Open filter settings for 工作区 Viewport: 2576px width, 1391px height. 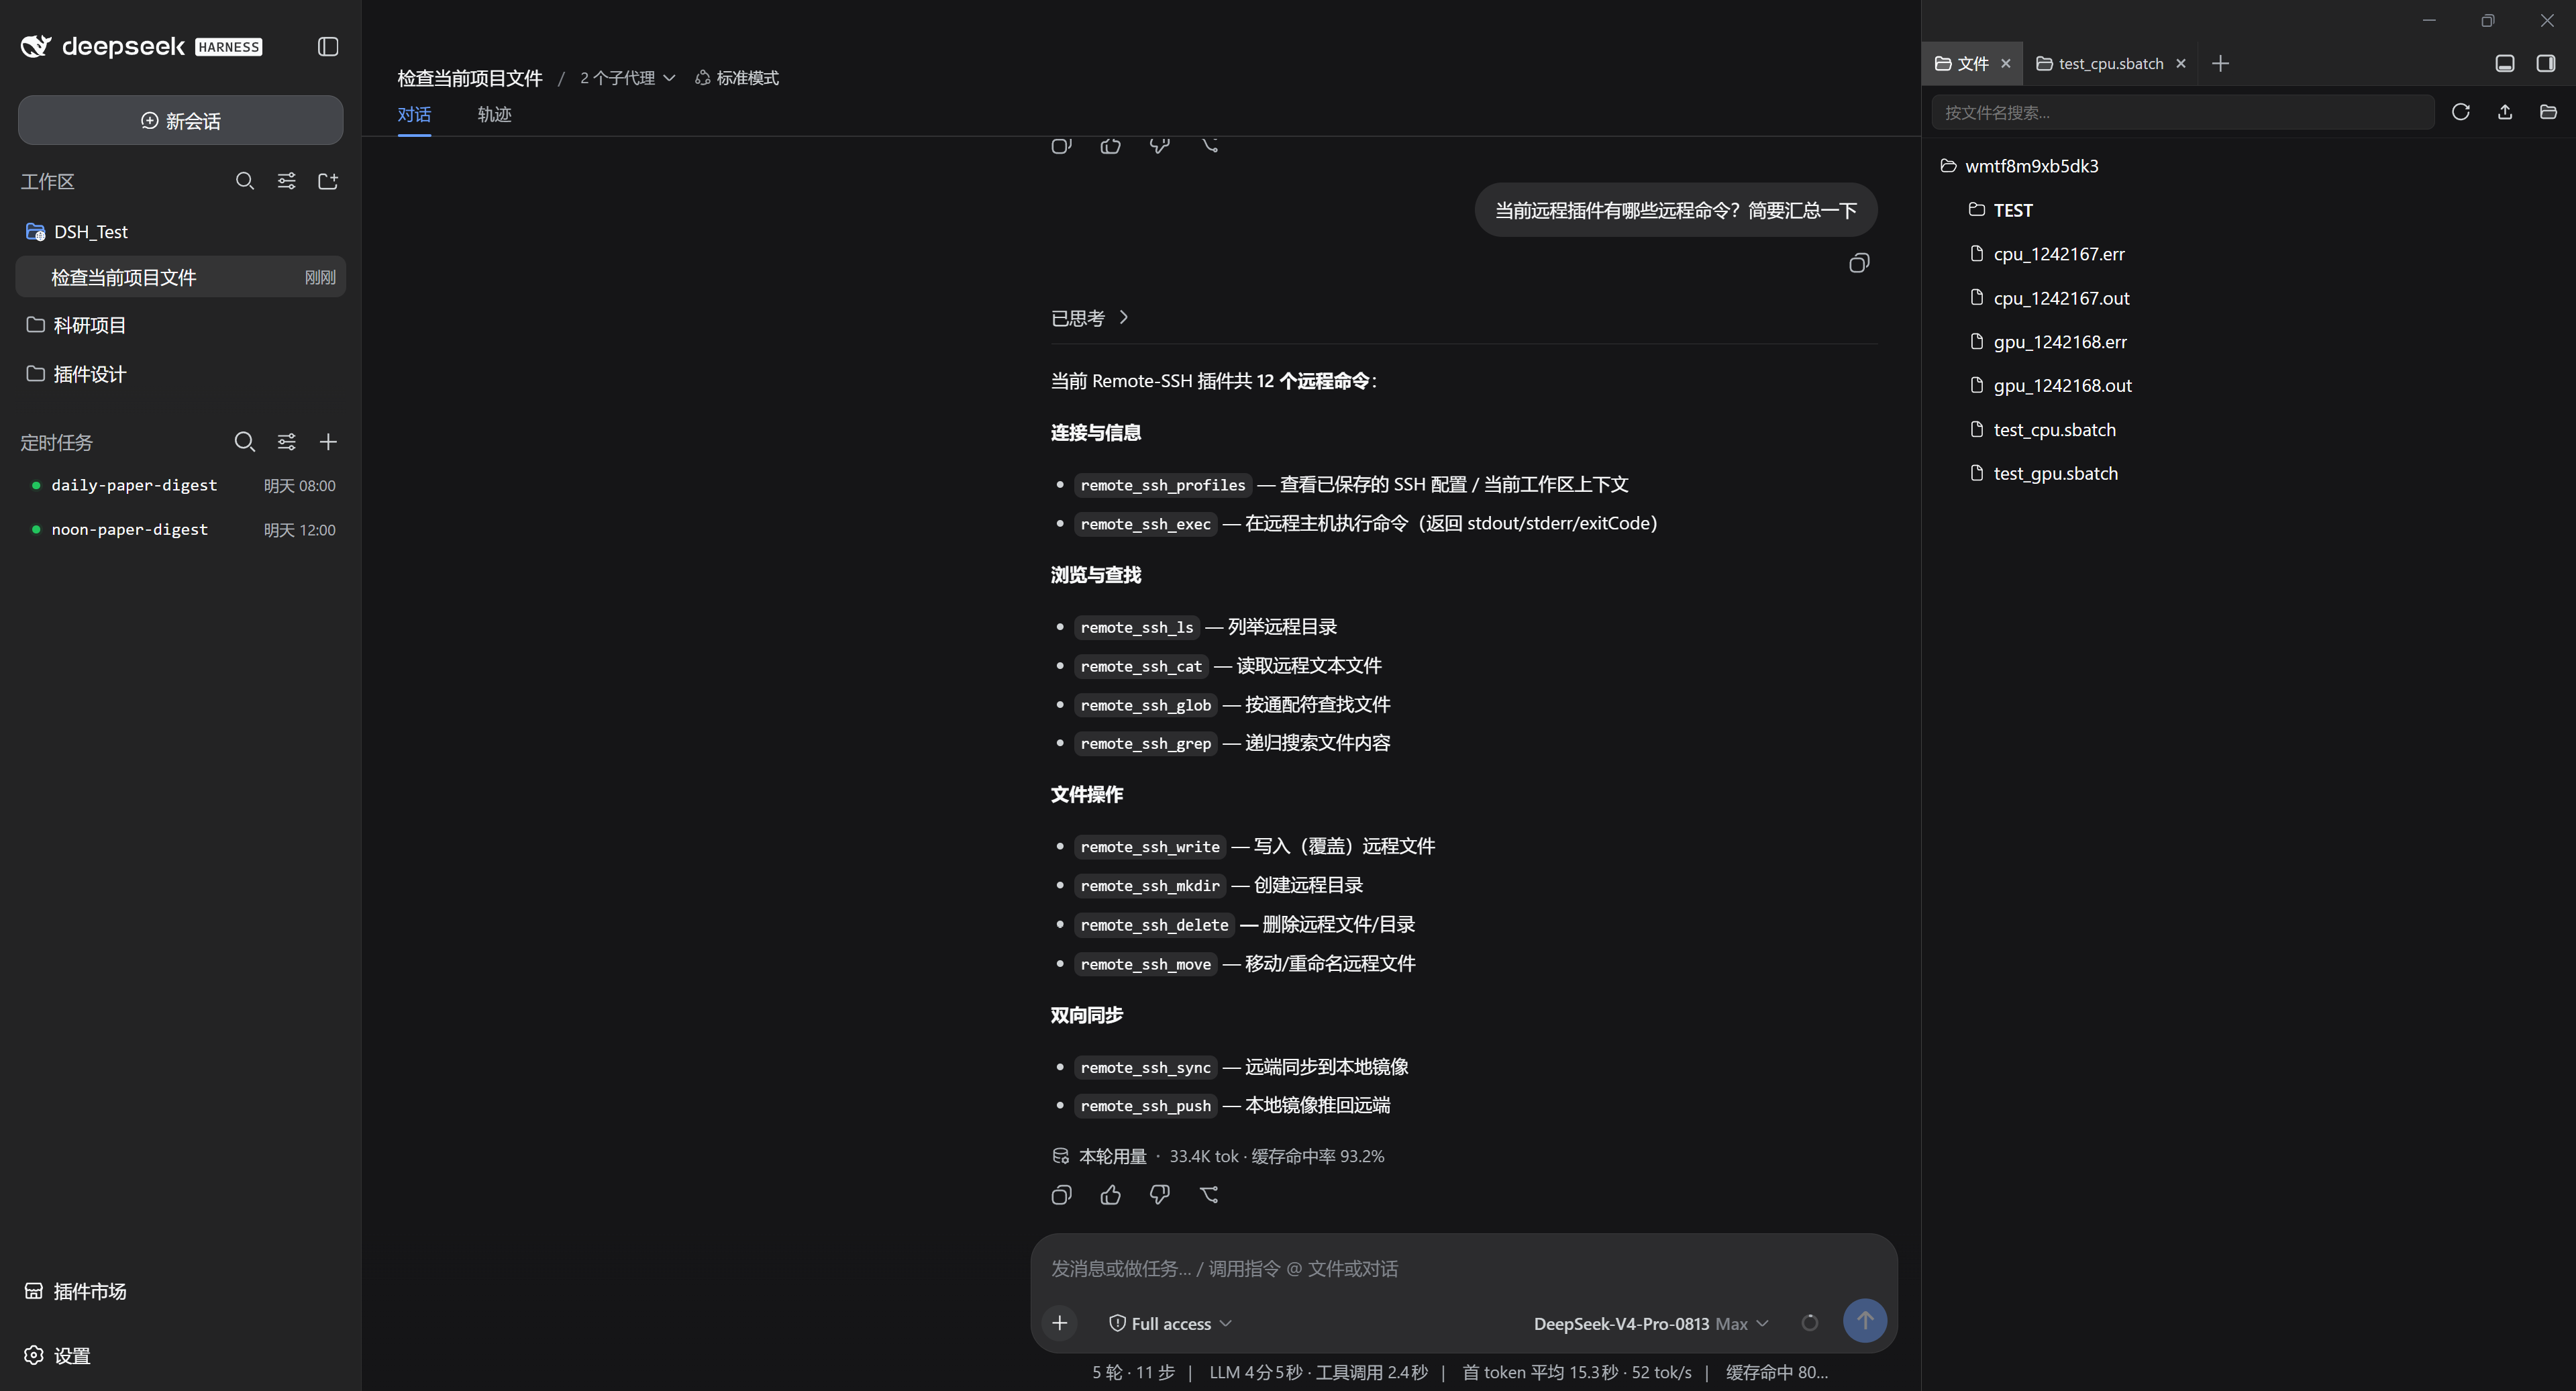(286, 181)
